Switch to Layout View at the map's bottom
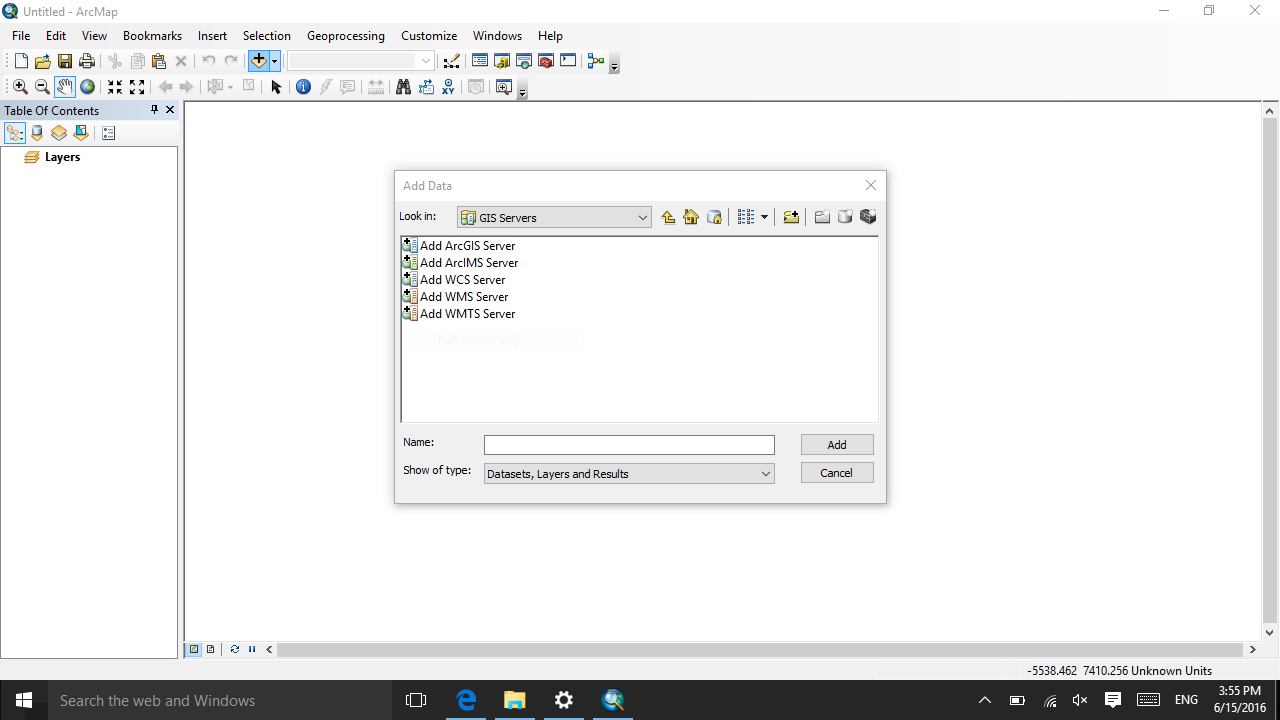This screenshot has width=1280, height=720. tap(210, 649)
